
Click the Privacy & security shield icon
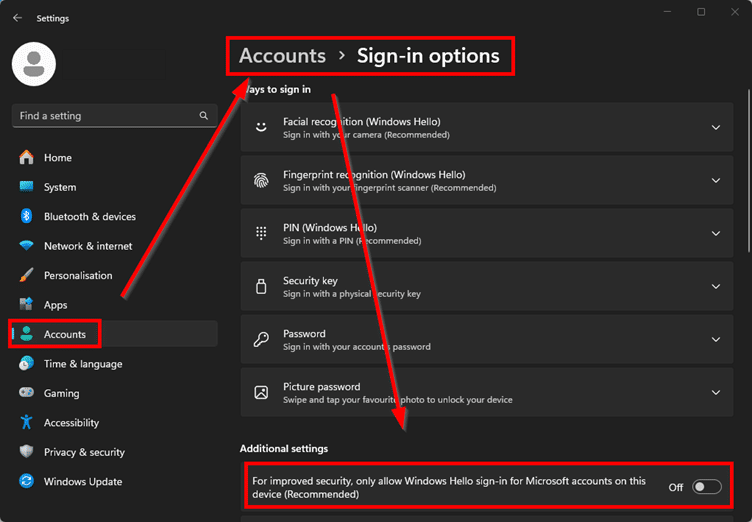coord(26,451)
